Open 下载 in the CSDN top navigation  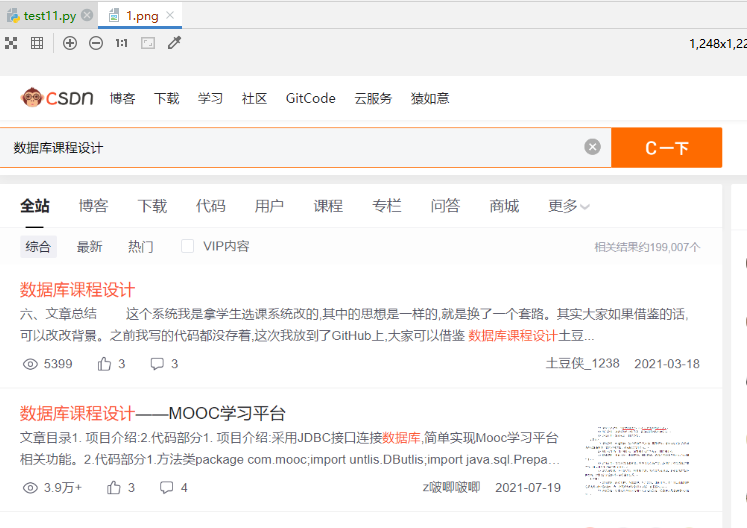point(166,98)
